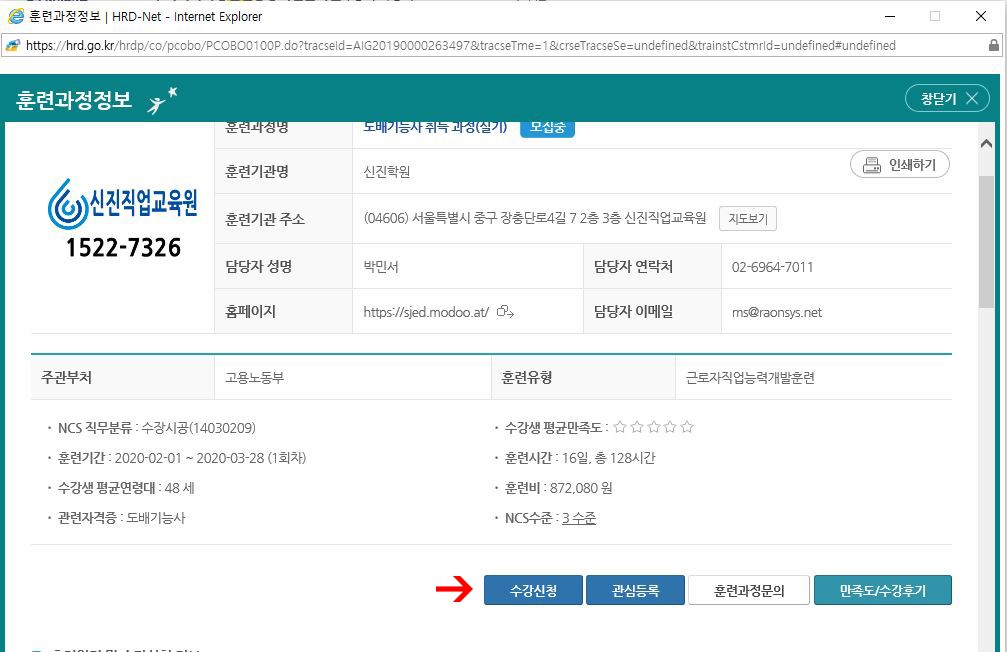Screen dimensions: 1007x652
Task: Click into the browser address bar URL
Action: (460, 45)
